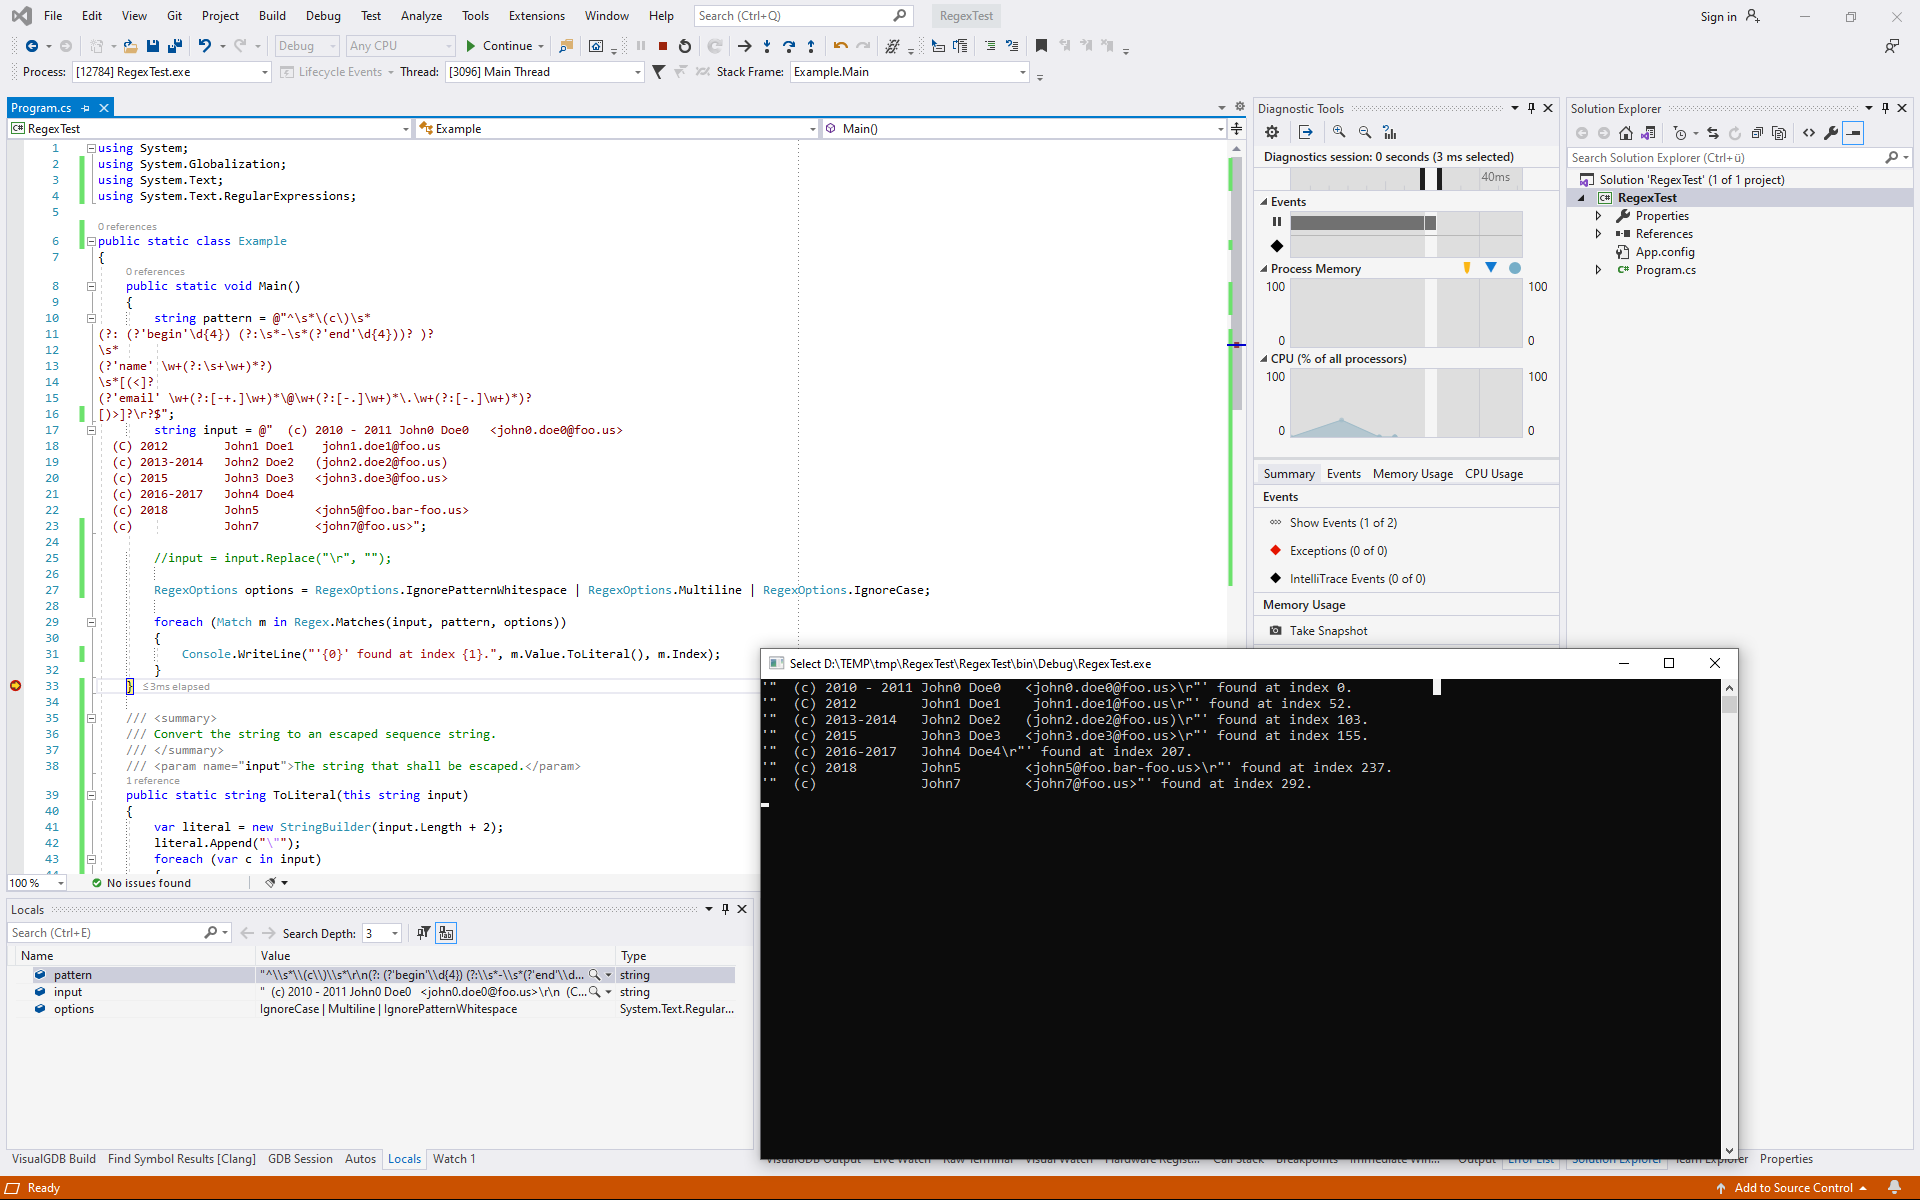The image size is (1920, 1200).
Task: Open notifications bell in status bar
Action: tap(1894, 1188)
